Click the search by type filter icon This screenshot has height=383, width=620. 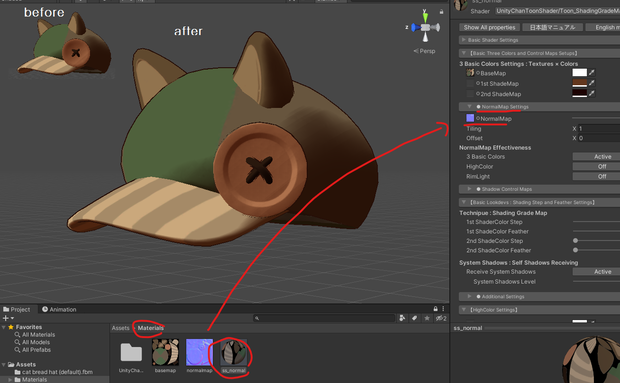pyautogui.click(x=402, y=318)
